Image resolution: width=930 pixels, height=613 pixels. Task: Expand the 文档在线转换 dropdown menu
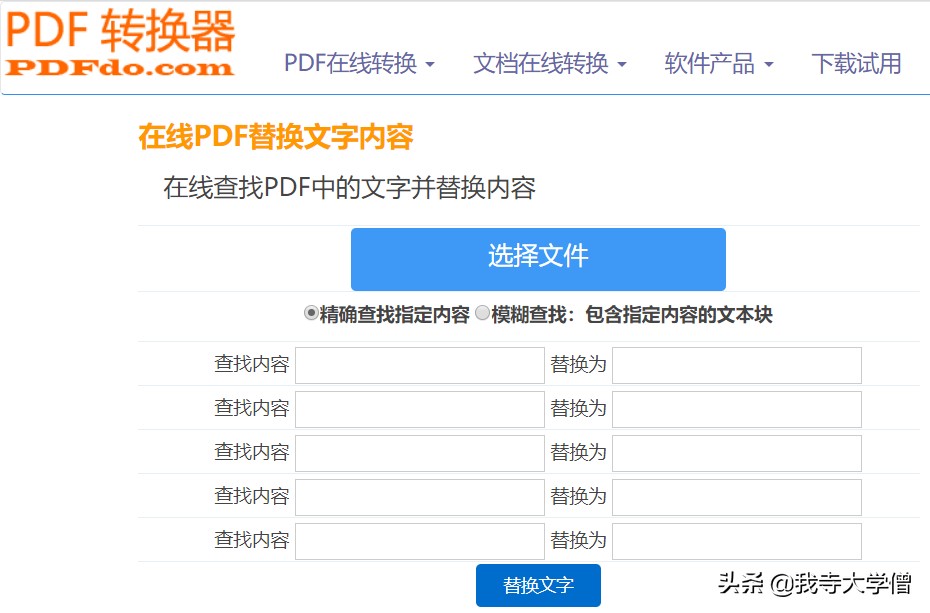coord(550,63)
